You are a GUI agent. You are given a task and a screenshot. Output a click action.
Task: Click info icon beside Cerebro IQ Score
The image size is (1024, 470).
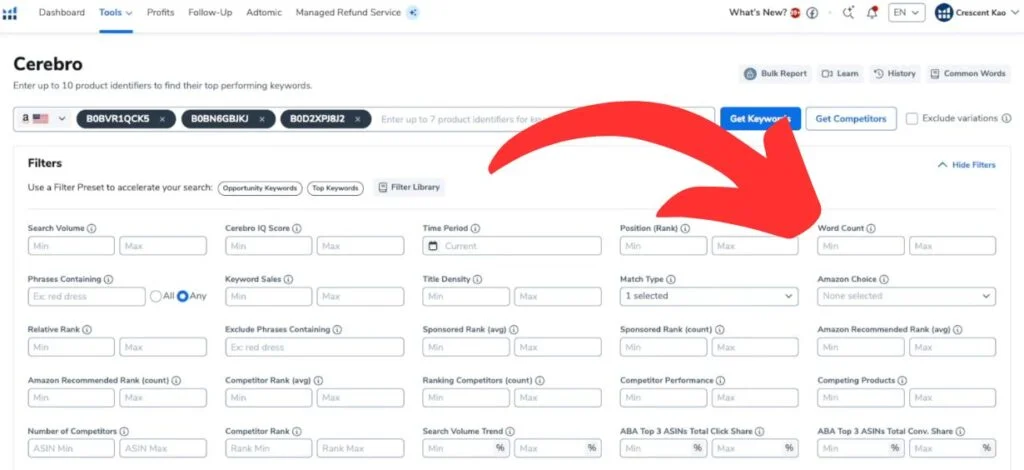pyautogui.click(x=297, y=228)
